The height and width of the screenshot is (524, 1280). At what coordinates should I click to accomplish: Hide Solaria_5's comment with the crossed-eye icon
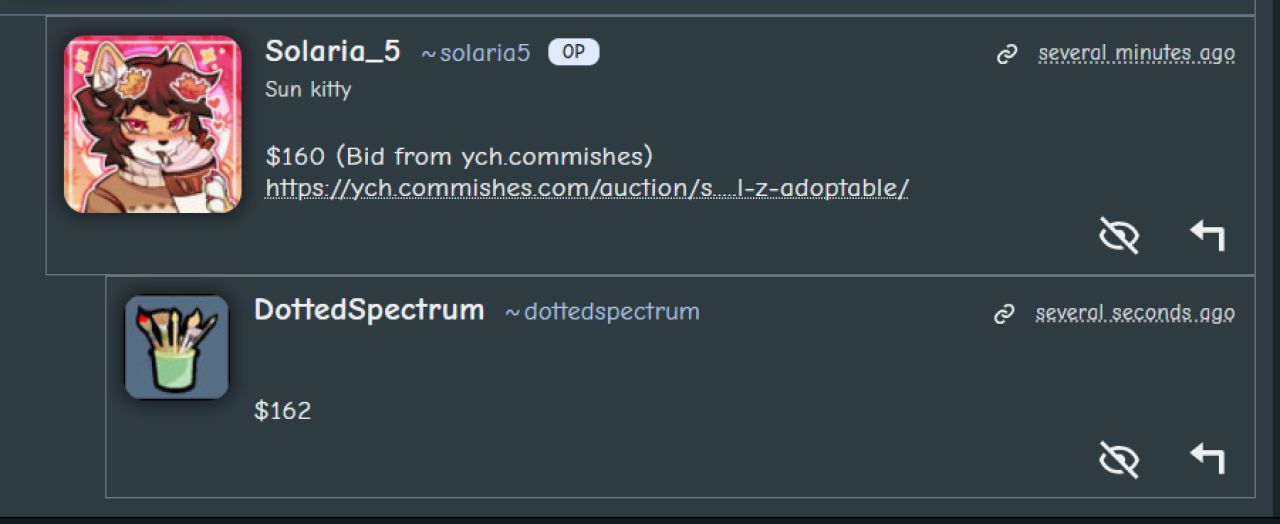click(x=1119, y=235)
